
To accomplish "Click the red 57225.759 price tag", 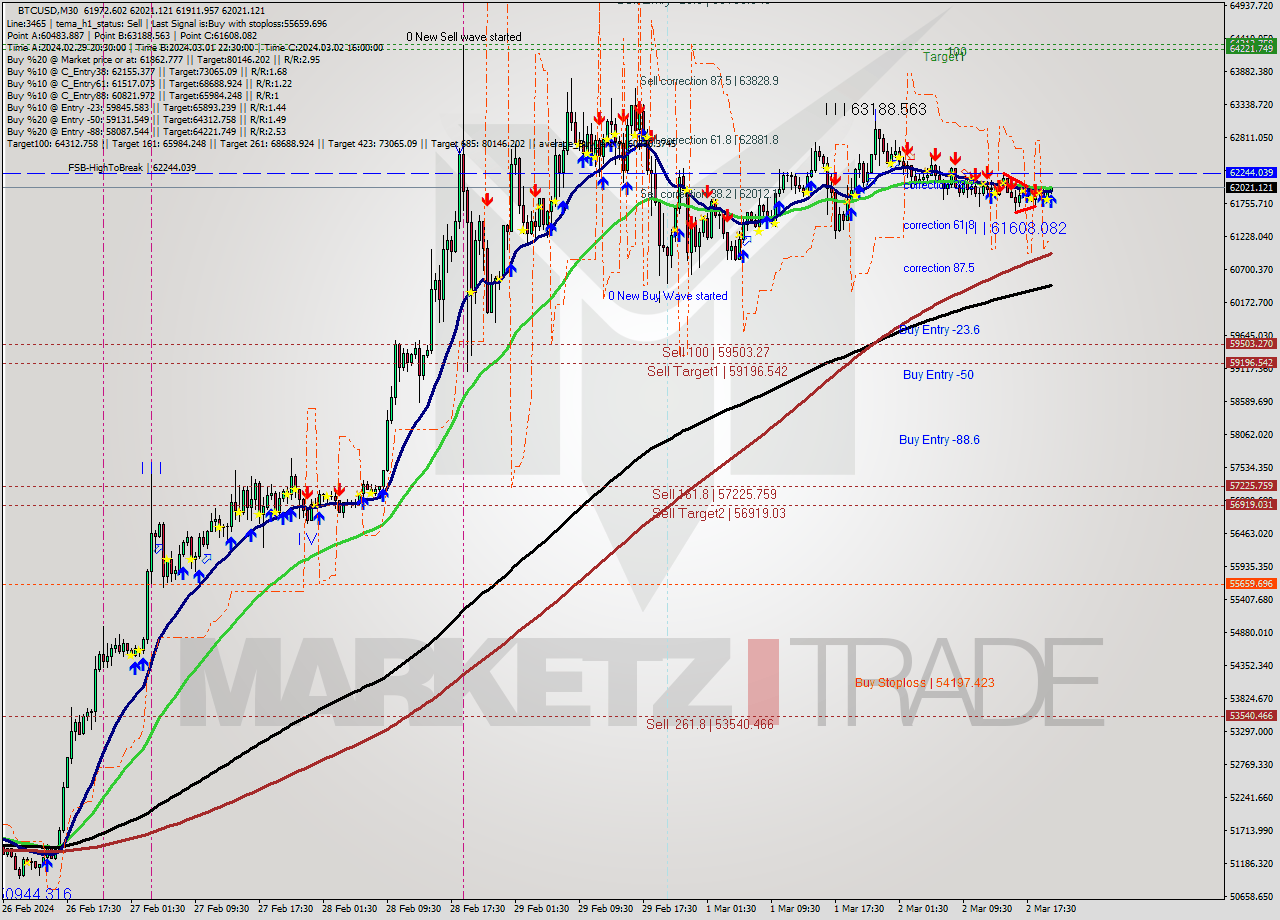I will pyautogui.click(x=1251, y=486).
